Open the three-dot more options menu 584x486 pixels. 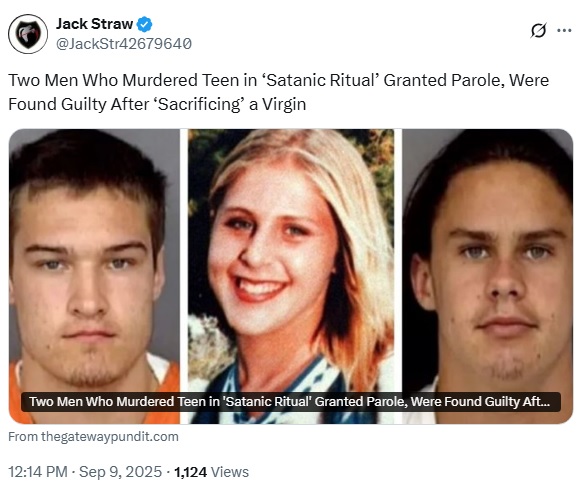(564, 31)
